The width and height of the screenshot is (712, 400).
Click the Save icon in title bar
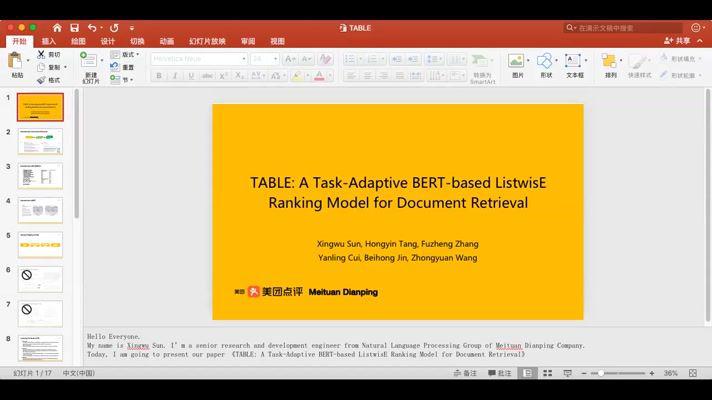(73, 28)
